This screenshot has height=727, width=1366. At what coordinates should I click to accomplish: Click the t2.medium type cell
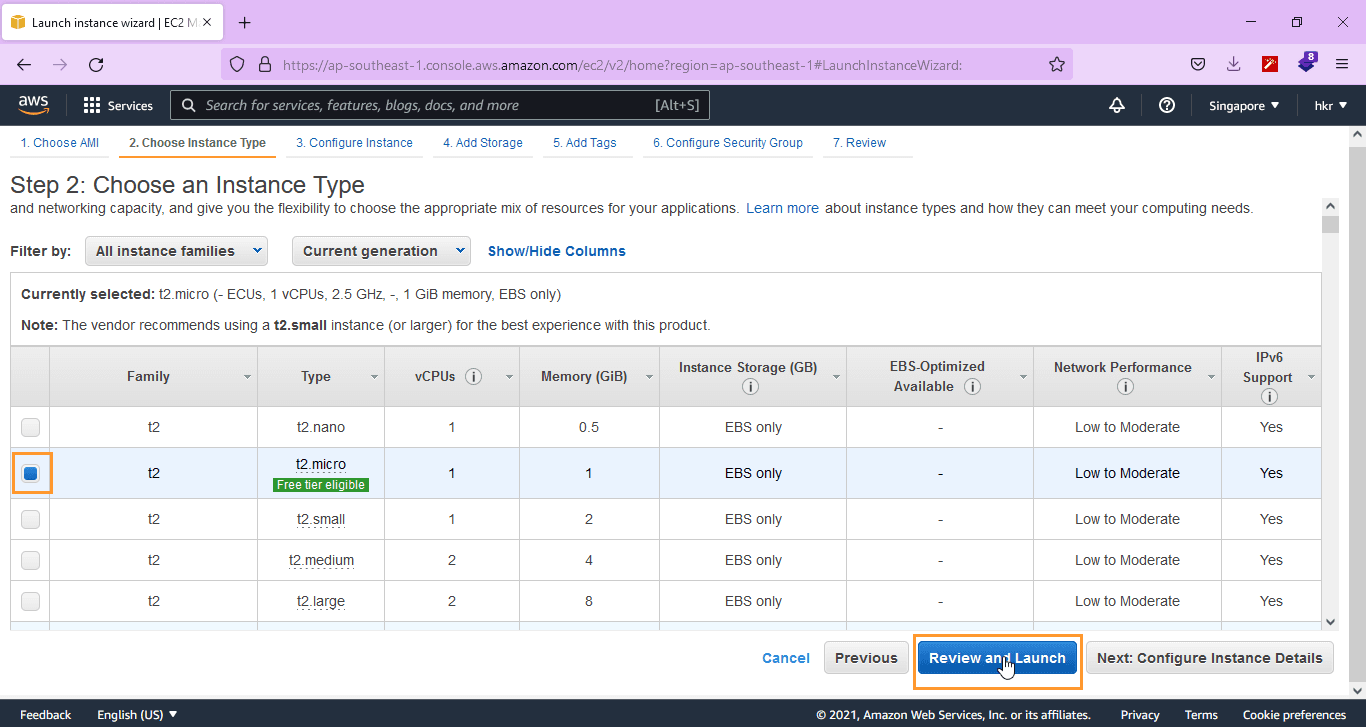[321, 560]
